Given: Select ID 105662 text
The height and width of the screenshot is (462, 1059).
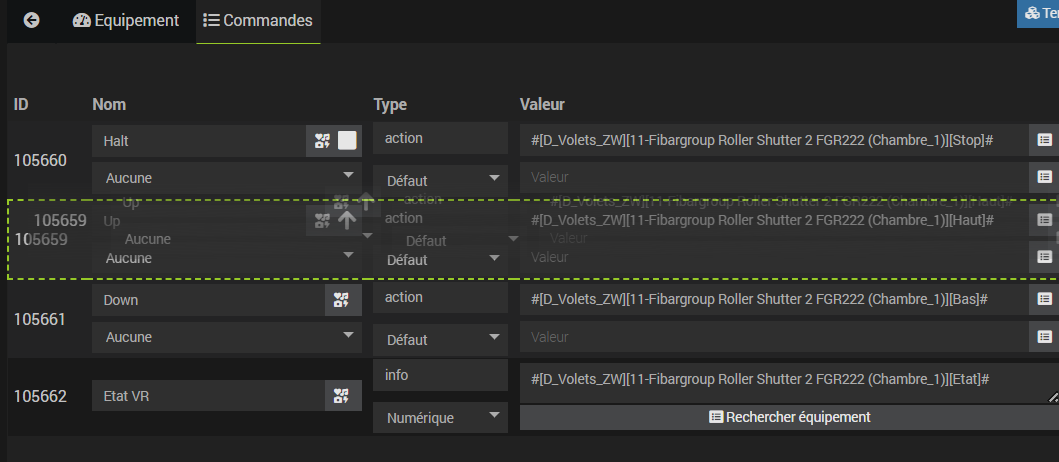Looking at the screenshot, I should tap(41, 396).
